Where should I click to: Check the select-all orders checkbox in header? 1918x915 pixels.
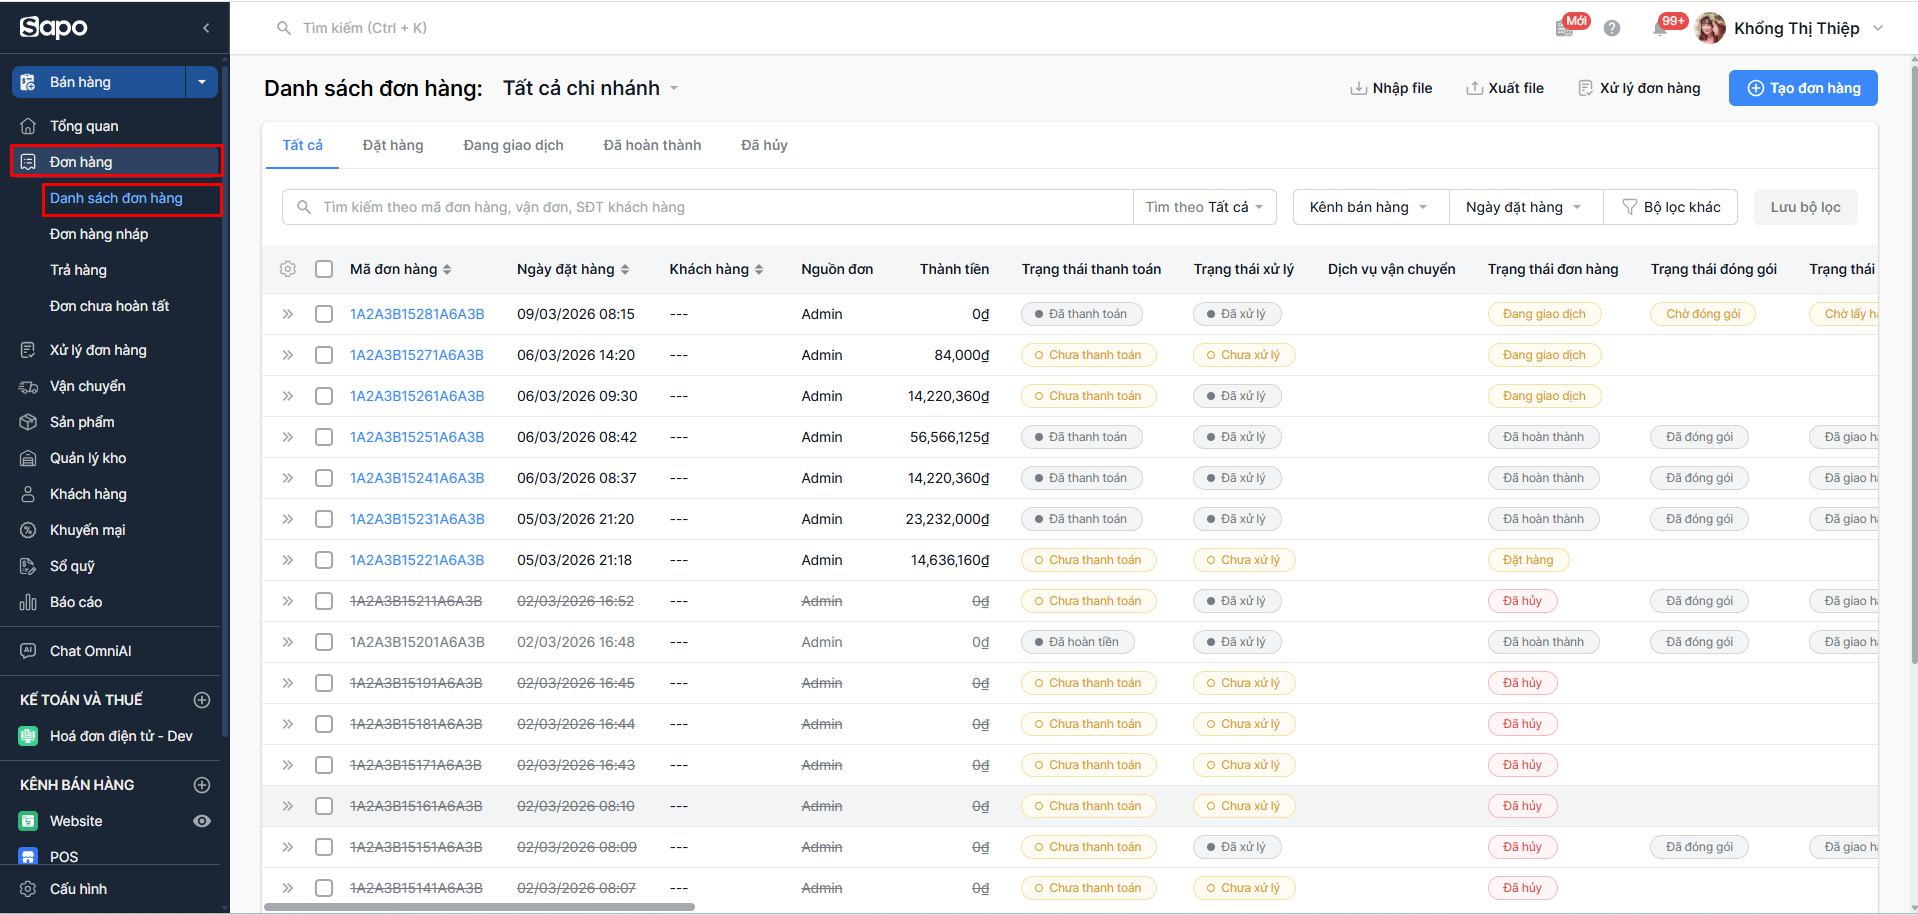point(324,269)
